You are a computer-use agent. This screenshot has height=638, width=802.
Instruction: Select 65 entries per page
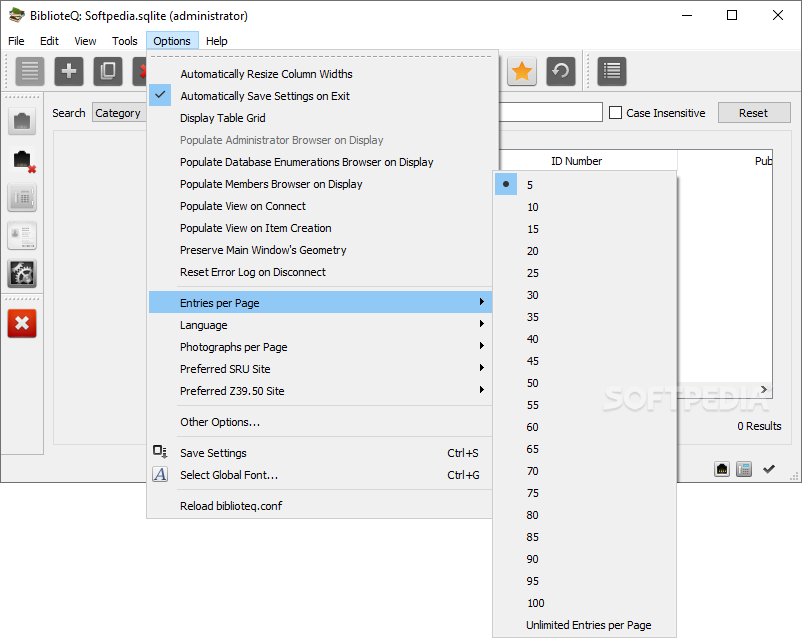pyautogui.click(x=585, y=449)
